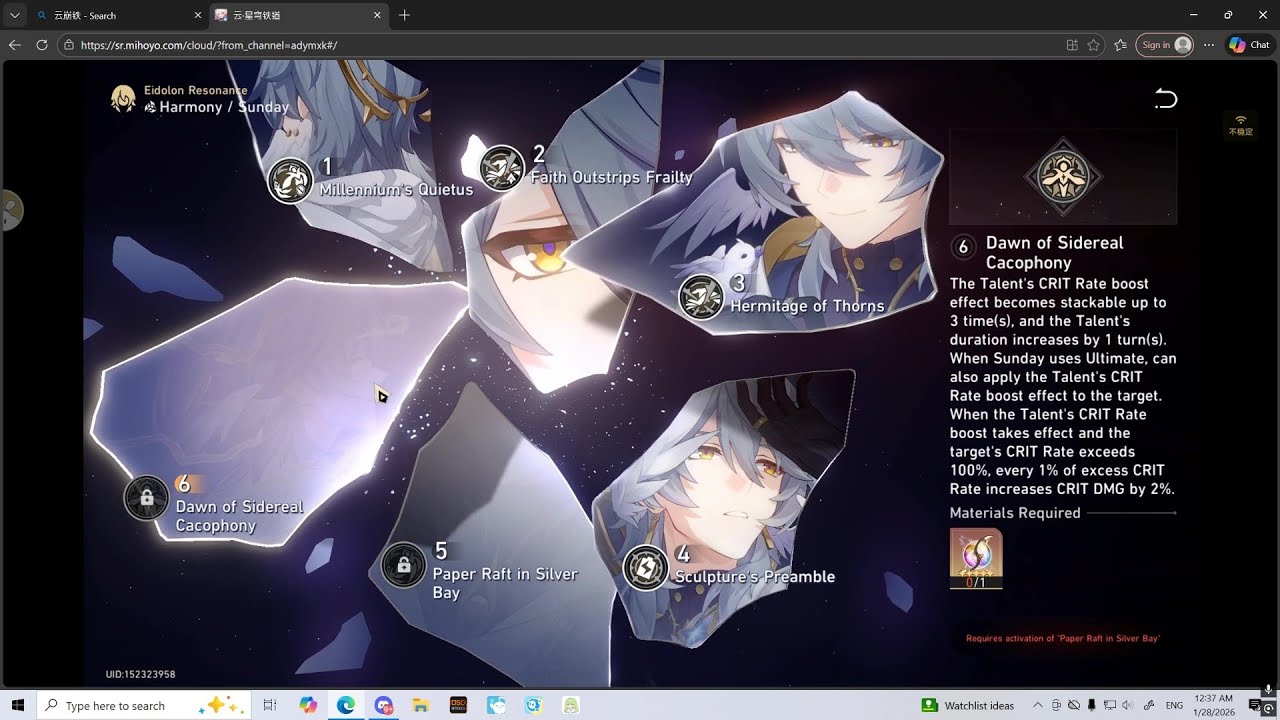
Task: Close the '云·星穹铁道' tab
Action: point(377,15)
